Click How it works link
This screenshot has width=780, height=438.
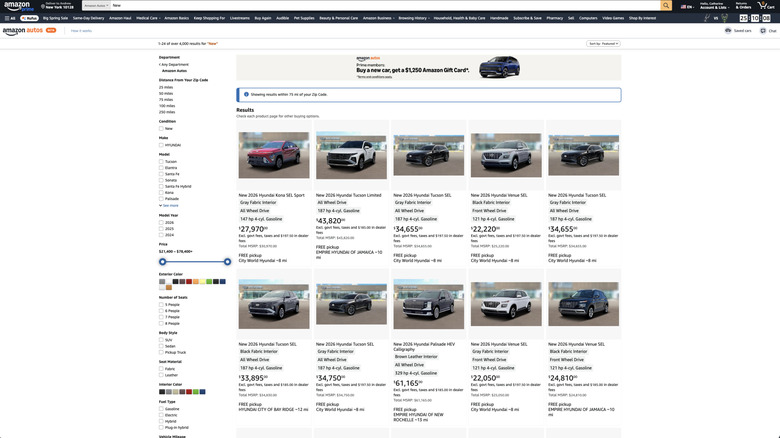81,31
